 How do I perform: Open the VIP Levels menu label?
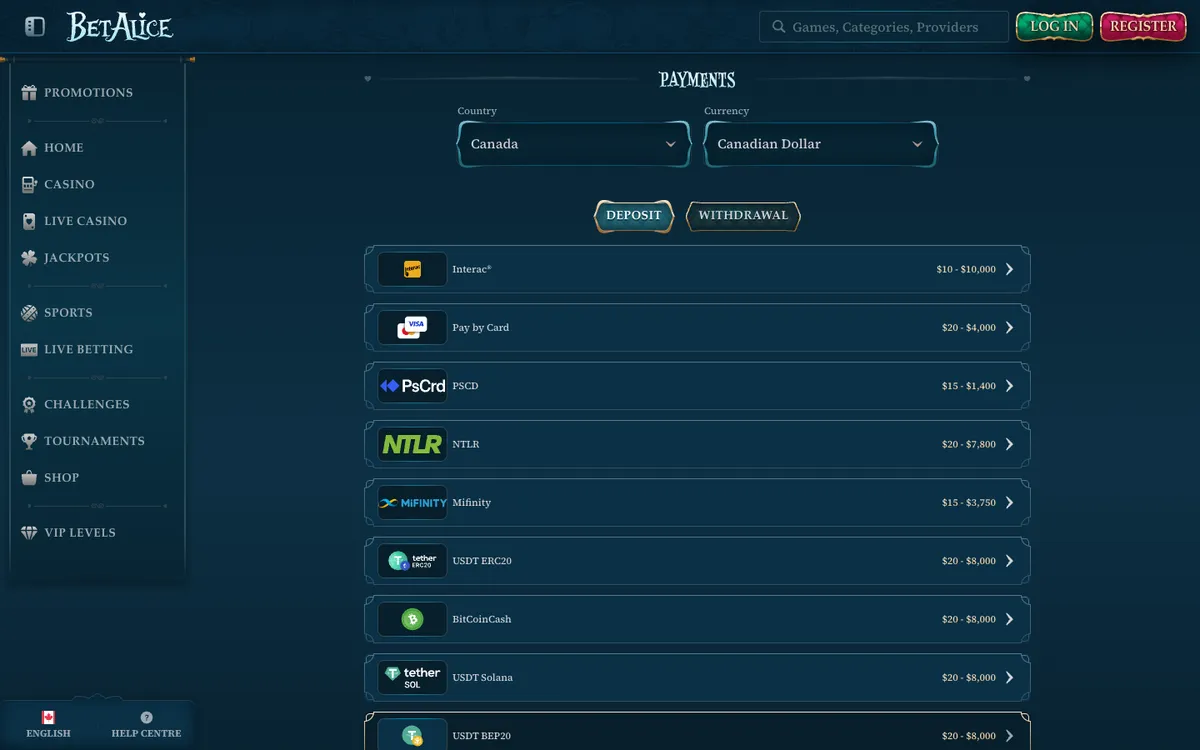point(80,533)
